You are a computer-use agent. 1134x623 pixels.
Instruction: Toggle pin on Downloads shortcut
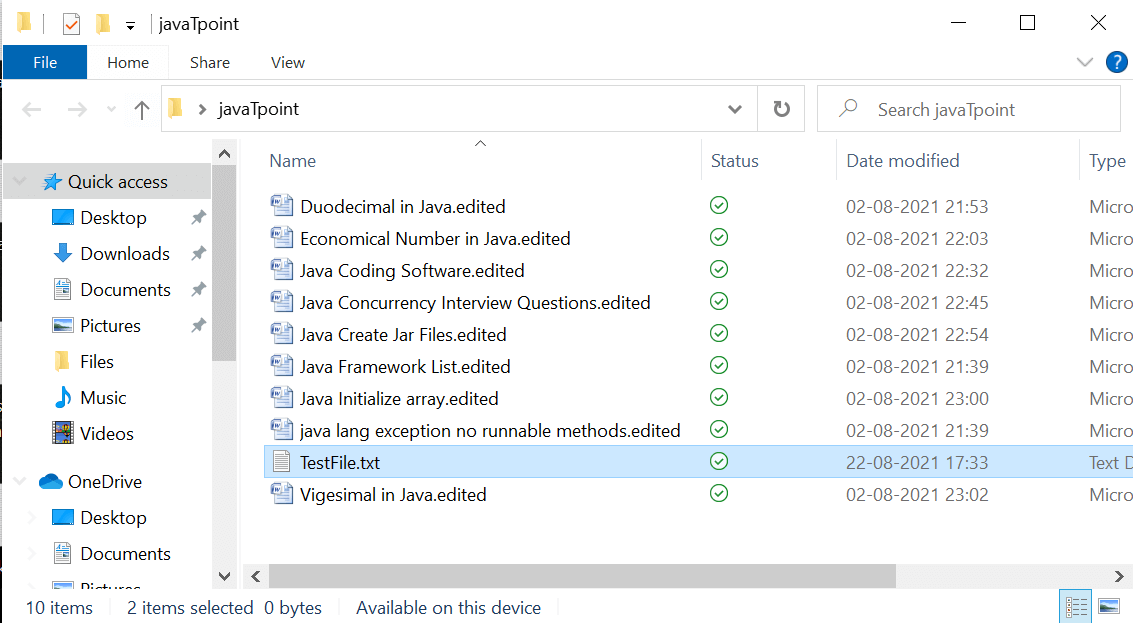198,254
